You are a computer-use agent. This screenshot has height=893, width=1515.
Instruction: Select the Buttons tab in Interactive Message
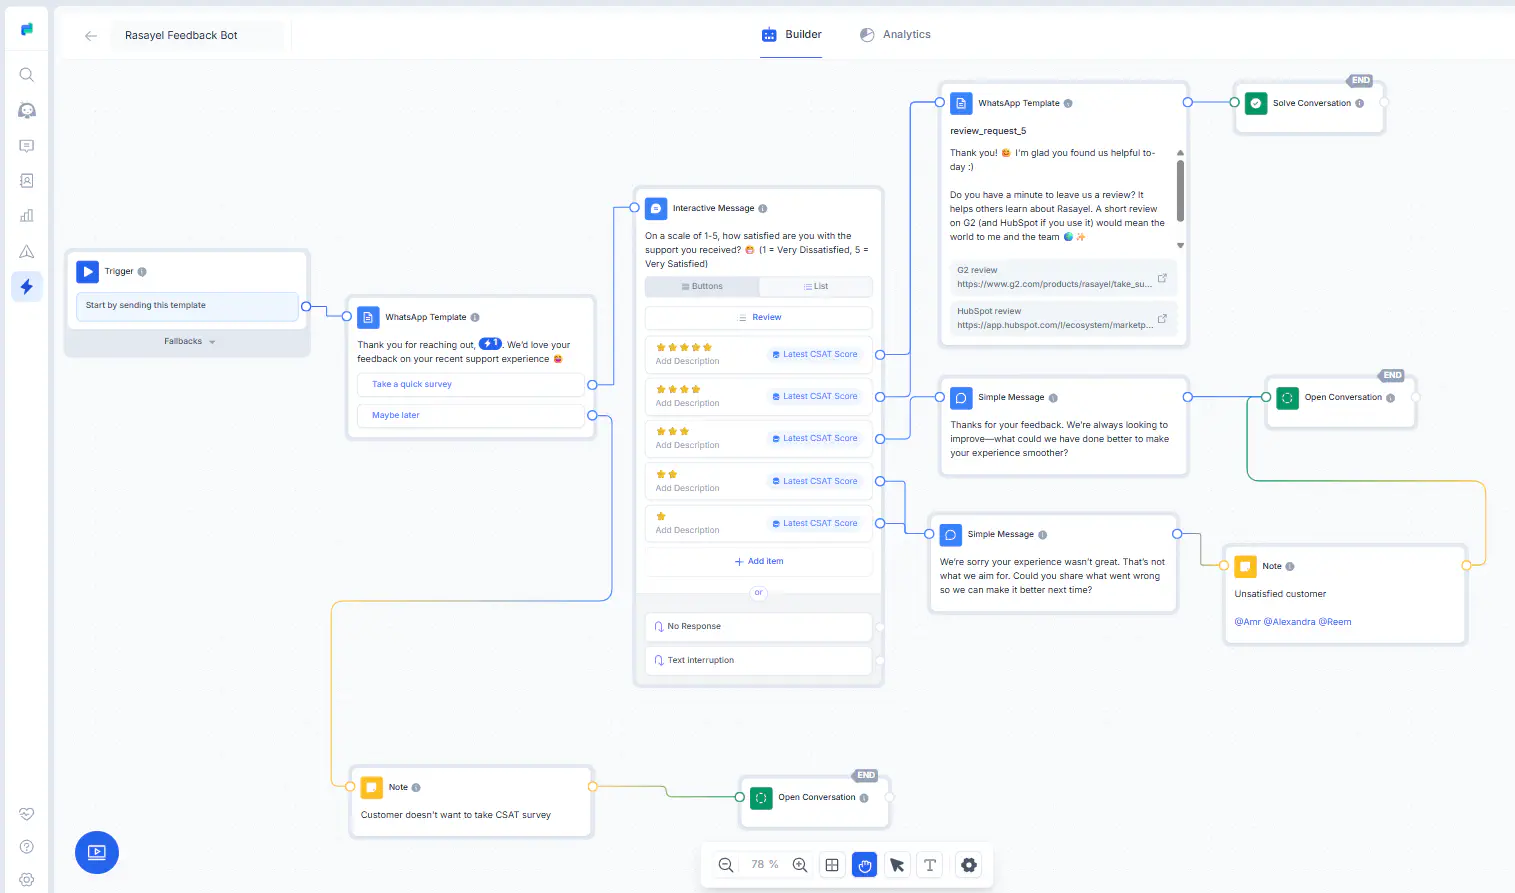pyautogui.click(x=702, y=286)
